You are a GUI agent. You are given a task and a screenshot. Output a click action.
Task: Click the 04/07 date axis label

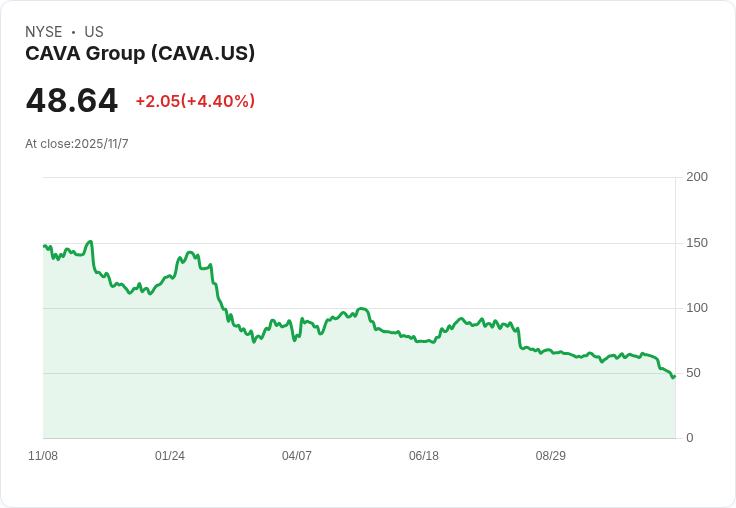[297, 456]
